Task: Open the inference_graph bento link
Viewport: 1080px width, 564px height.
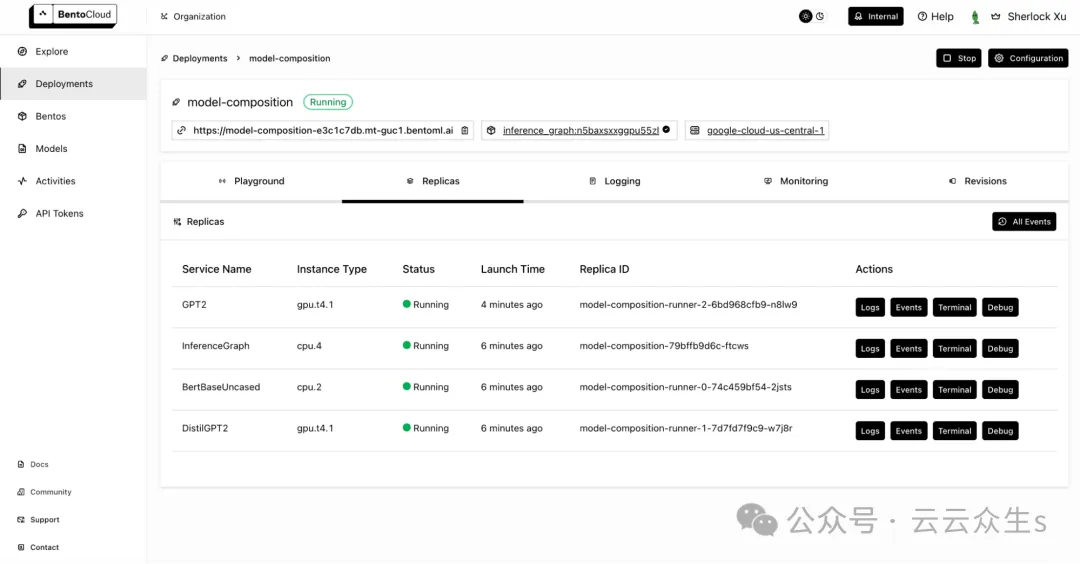Action: coord(580,130)
